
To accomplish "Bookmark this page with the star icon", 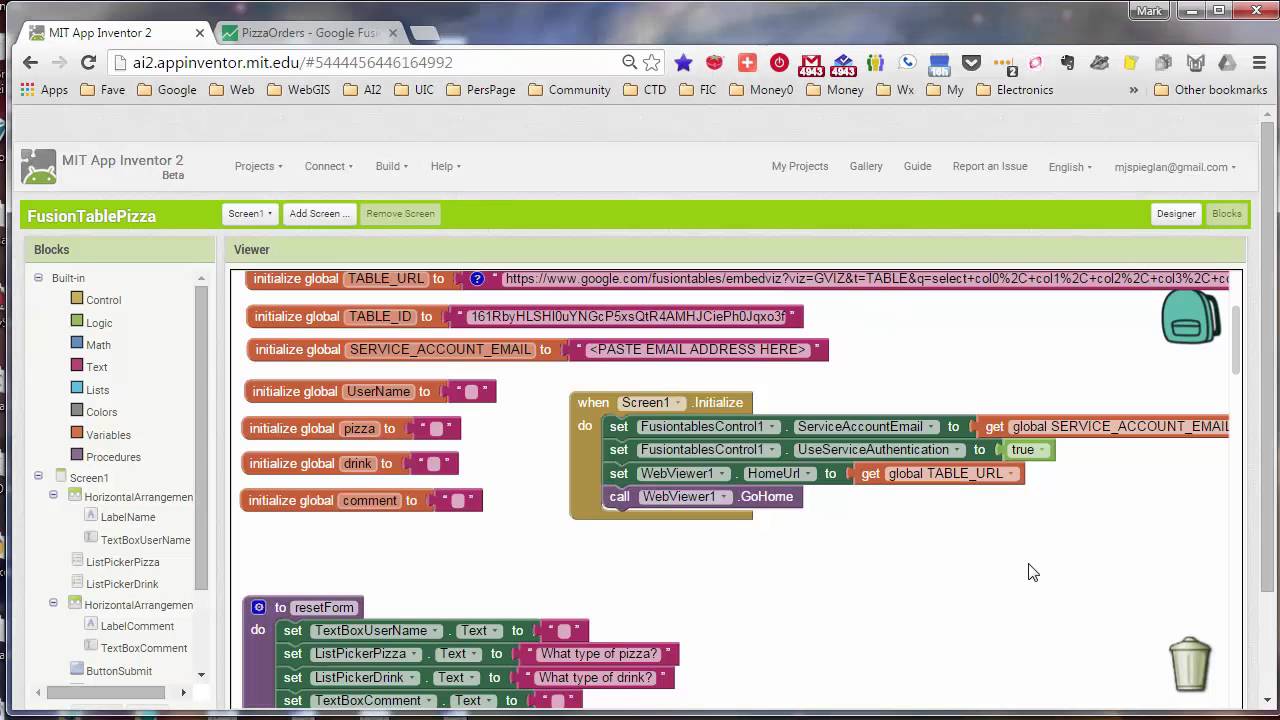I will point(652,62).
